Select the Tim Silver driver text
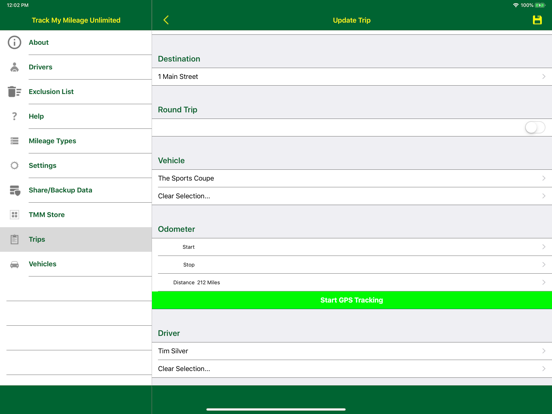552x414 pixels. tap(173, 351)
